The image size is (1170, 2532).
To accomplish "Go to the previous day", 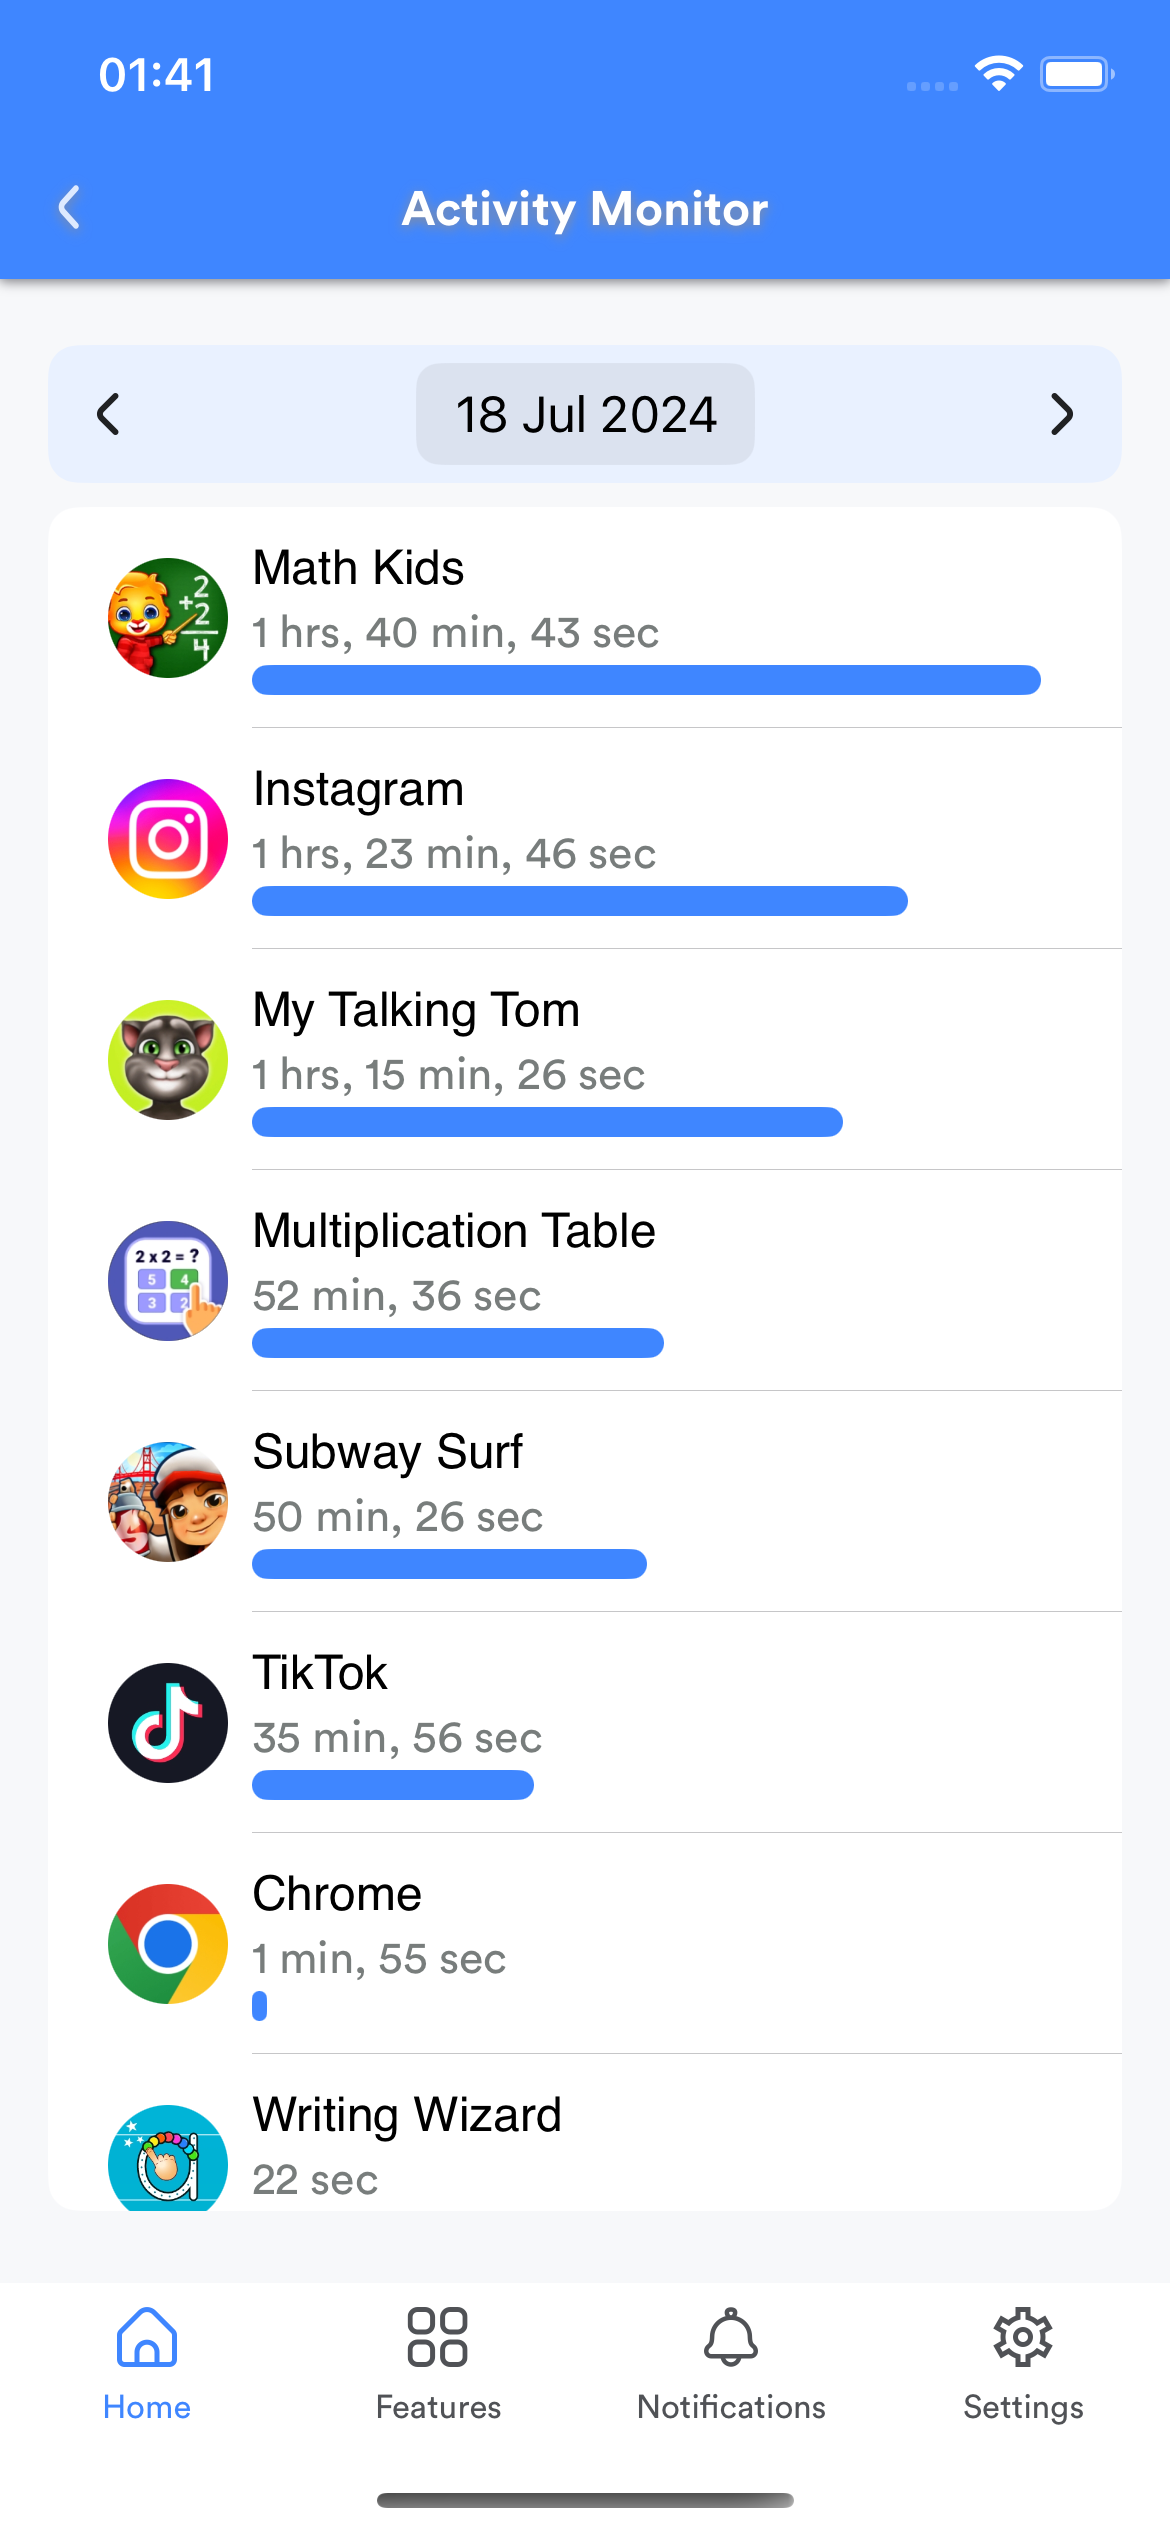I will coord(108,414).
